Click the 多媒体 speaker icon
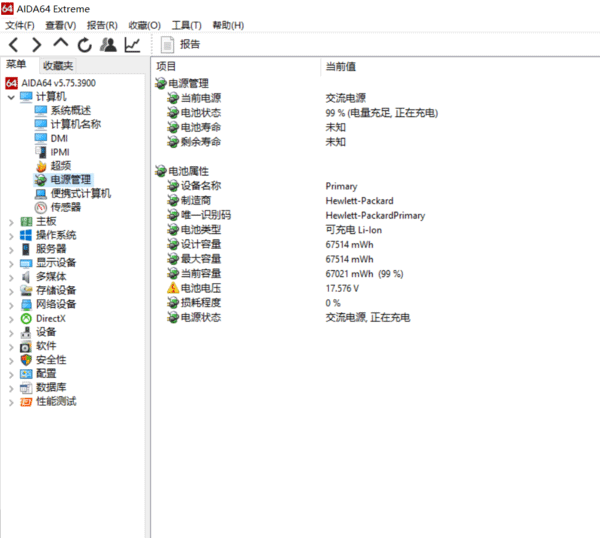600x538 pixels. tap(26, 277)
